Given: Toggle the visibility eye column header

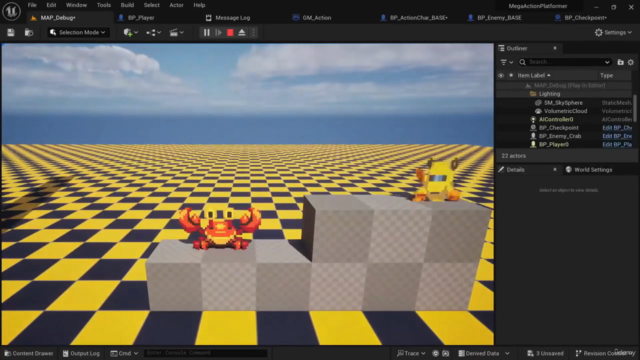Looking at the screenshot, I should tap(501, 76).
